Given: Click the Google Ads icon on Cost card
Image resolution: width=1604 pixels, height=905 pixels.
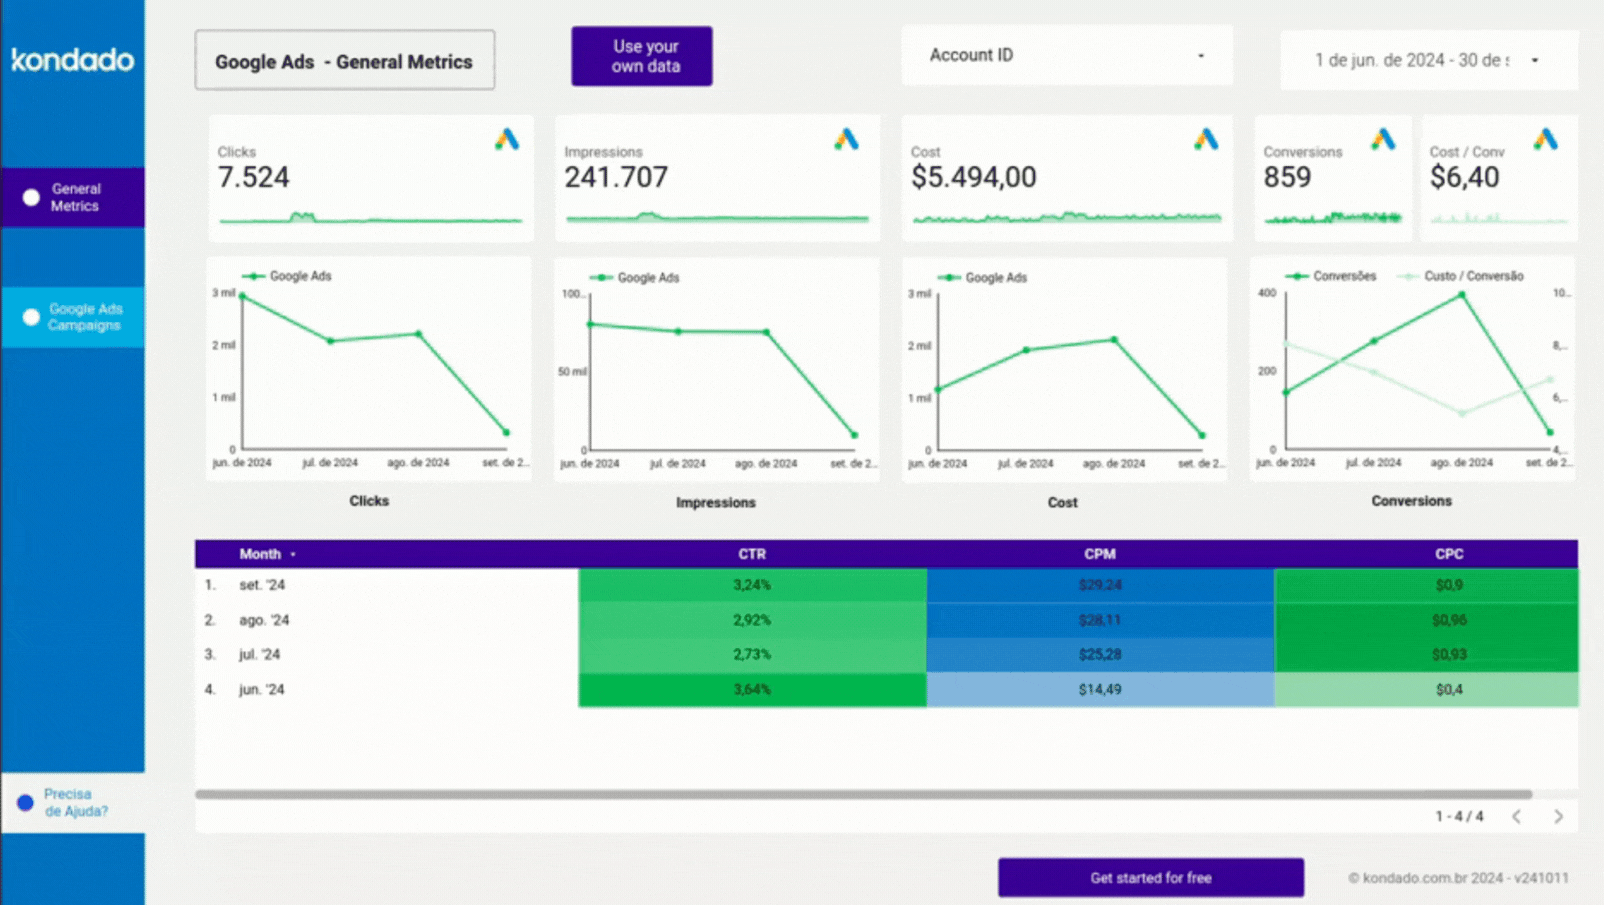Looking at the screenshot, I should click(x=1206, y=140).
